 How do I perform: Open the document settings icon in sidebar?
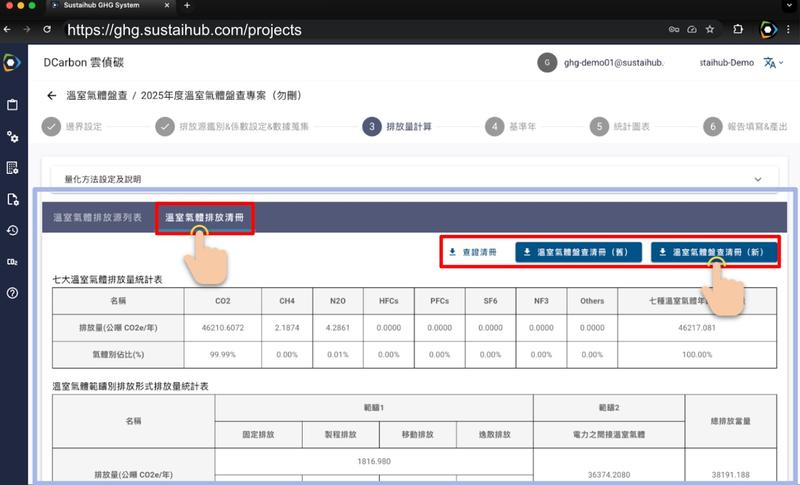(12, 199)
